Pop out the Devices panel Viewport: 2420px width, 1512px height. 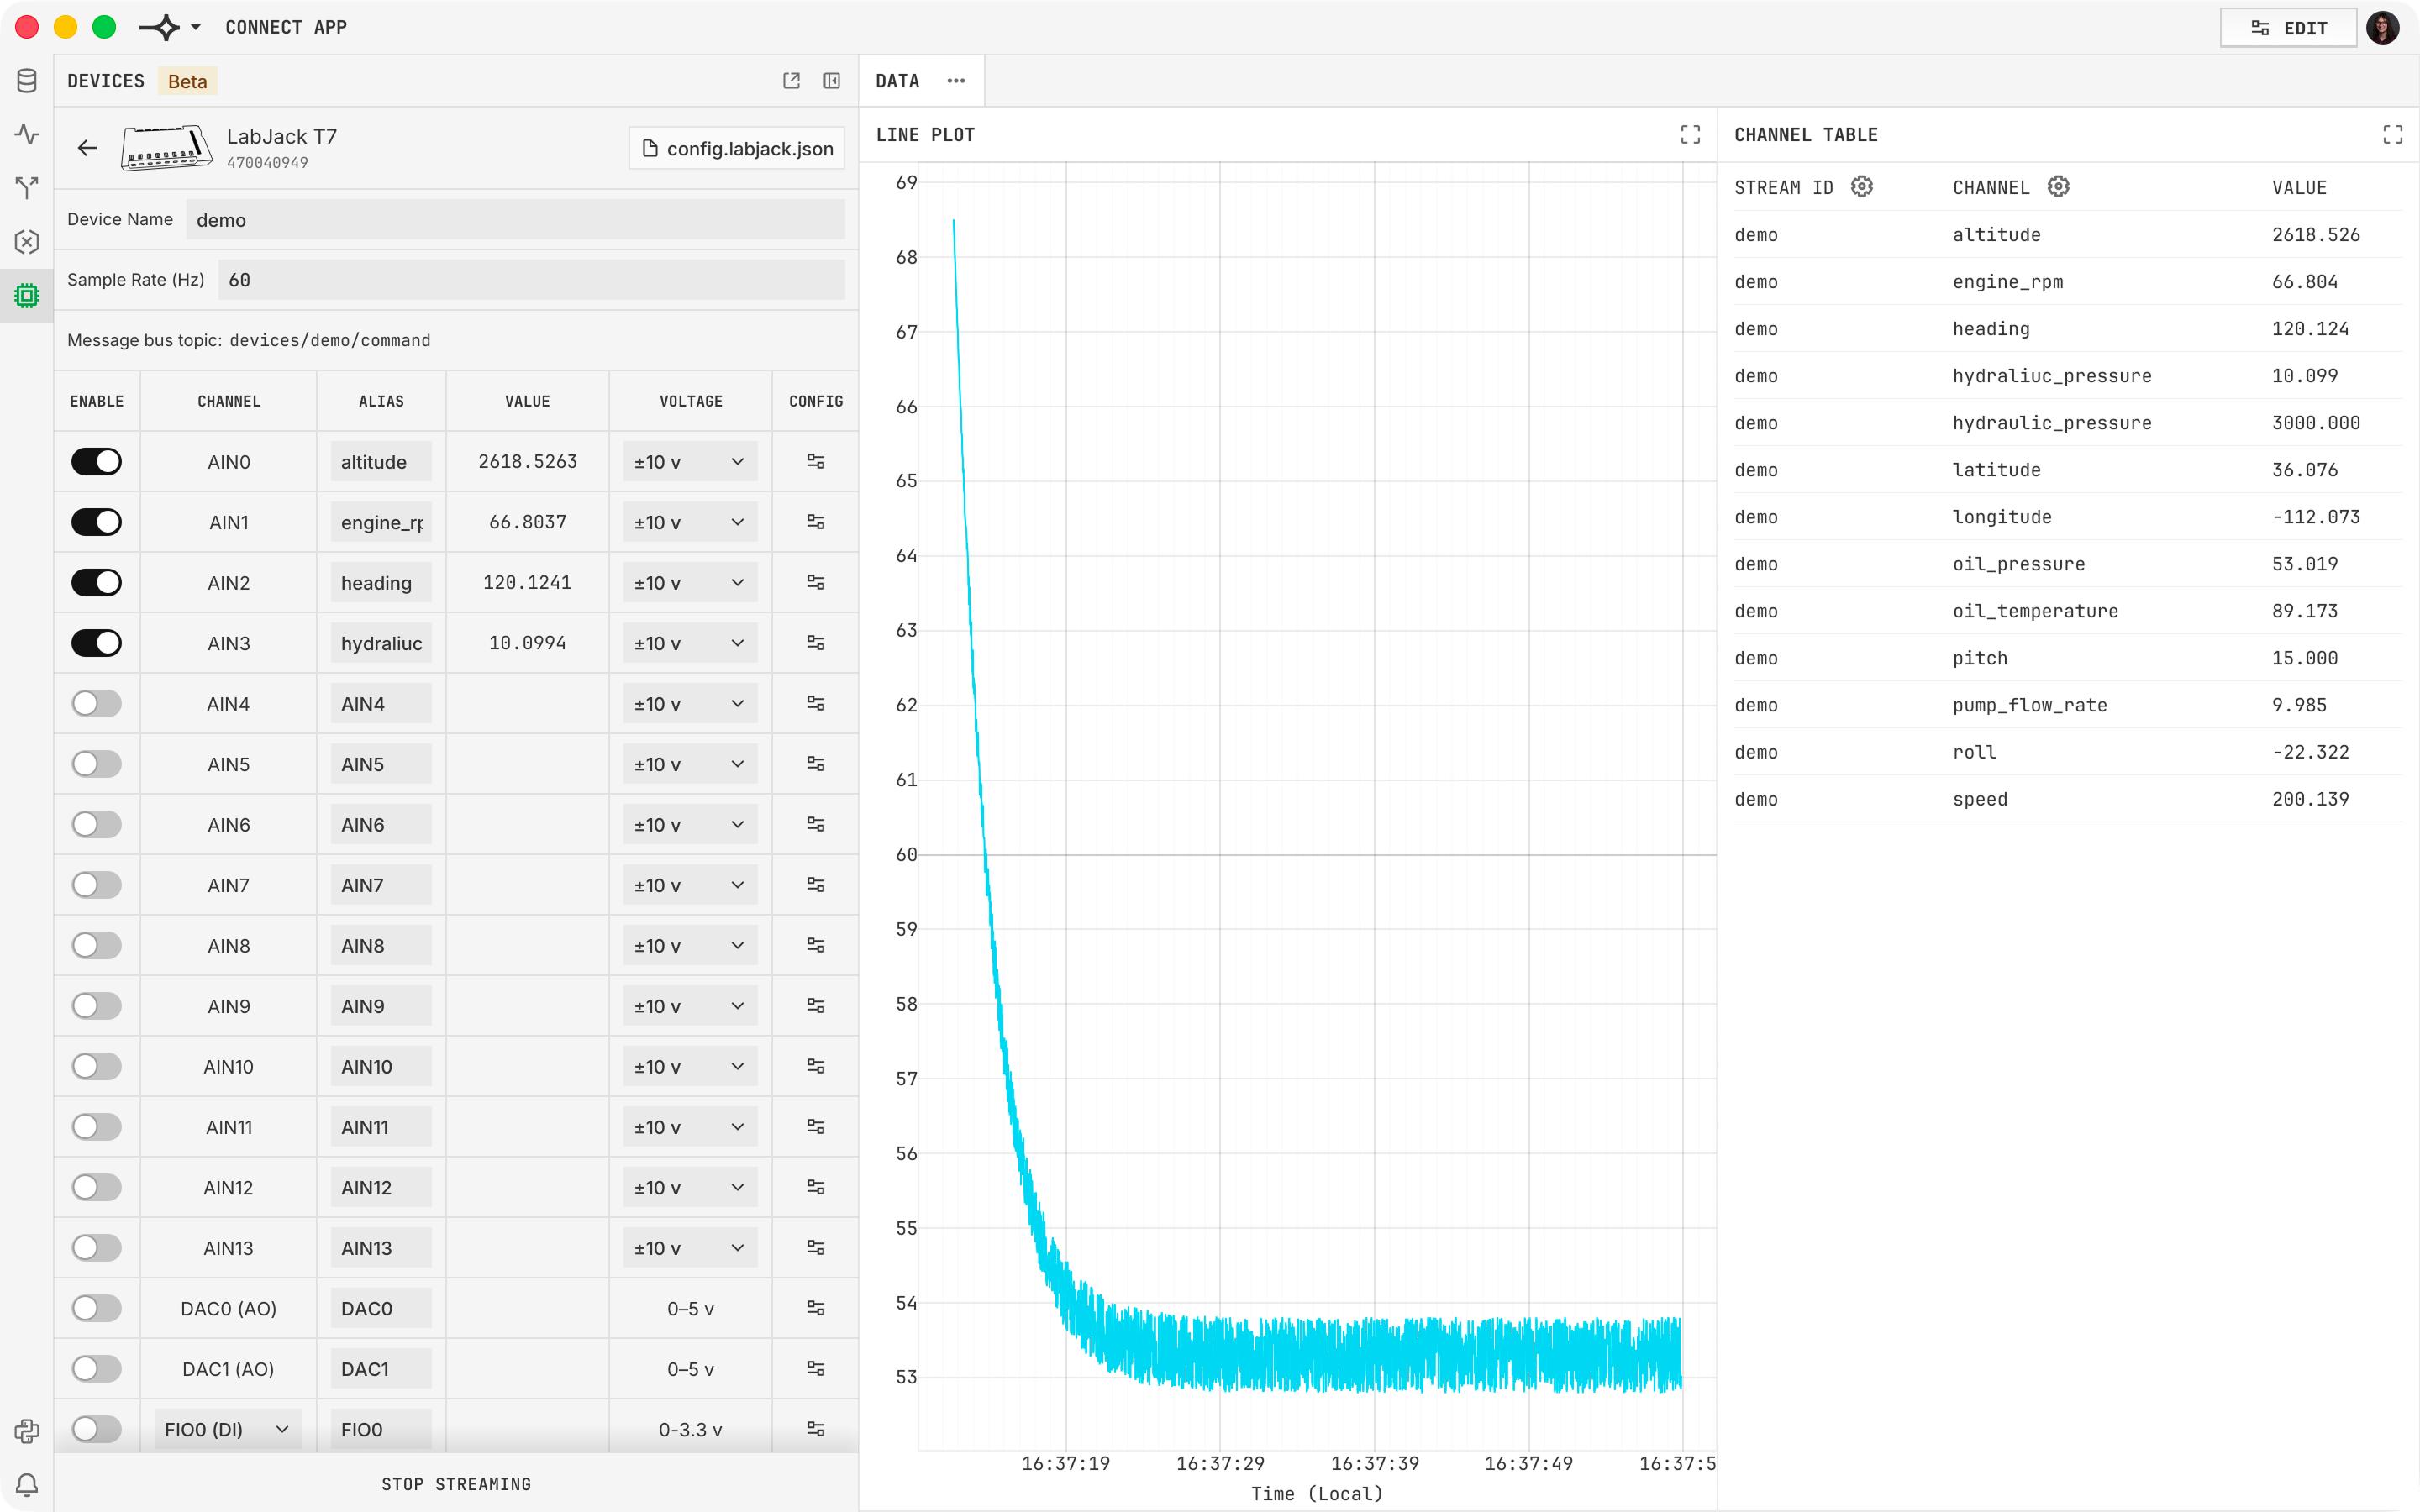coord(791,81)
